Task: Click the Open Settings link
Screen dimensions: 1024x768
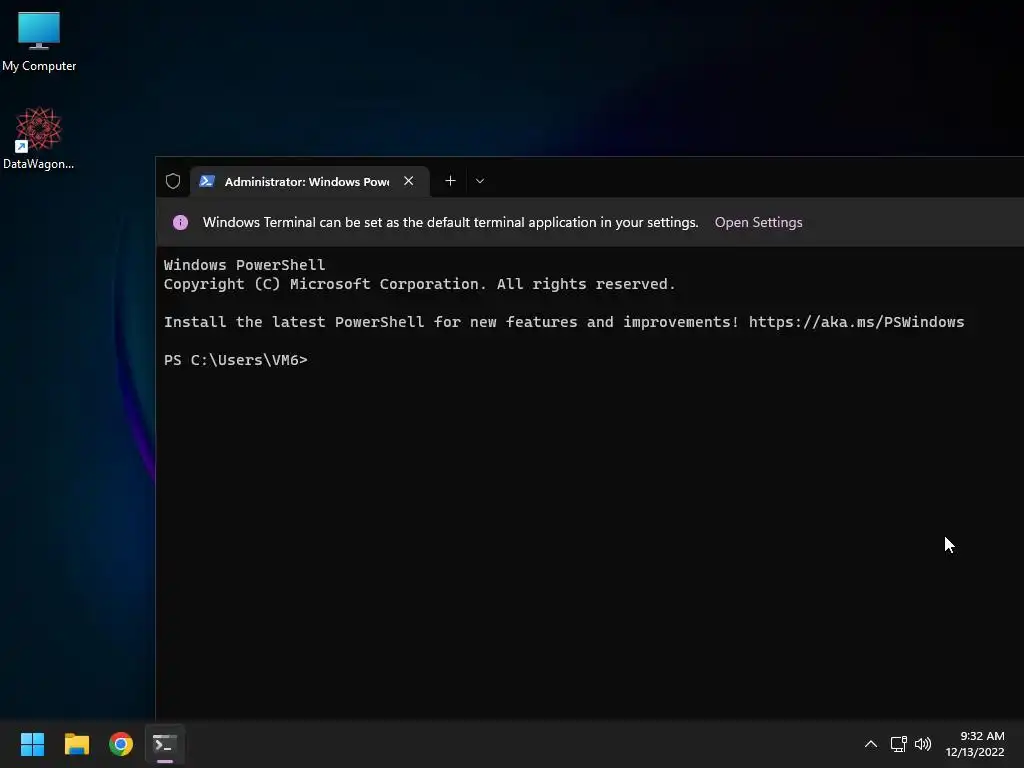Action: [758, 222]
